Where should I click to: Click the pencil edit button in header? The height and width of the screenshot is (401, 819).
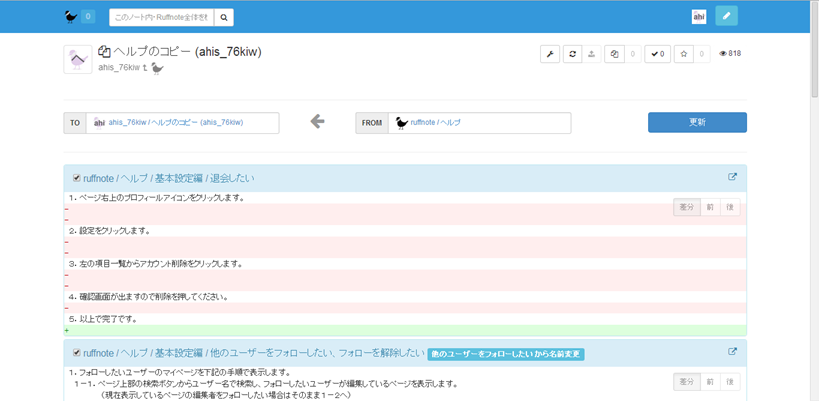tap(727, 16)
